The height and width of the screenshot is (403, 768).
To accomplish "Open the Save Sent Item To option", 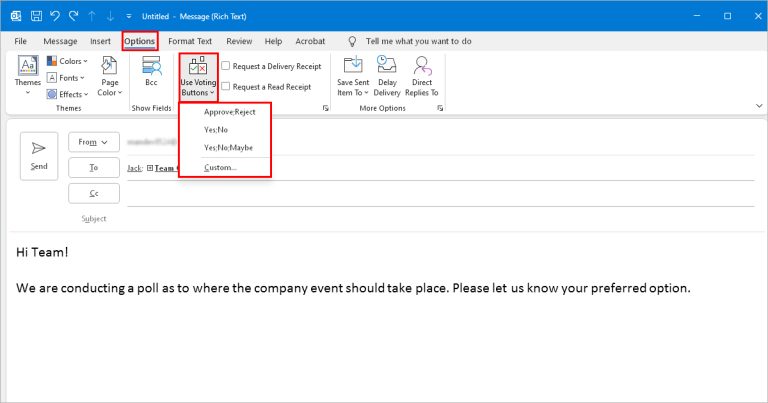I will (x=353, y=74).
